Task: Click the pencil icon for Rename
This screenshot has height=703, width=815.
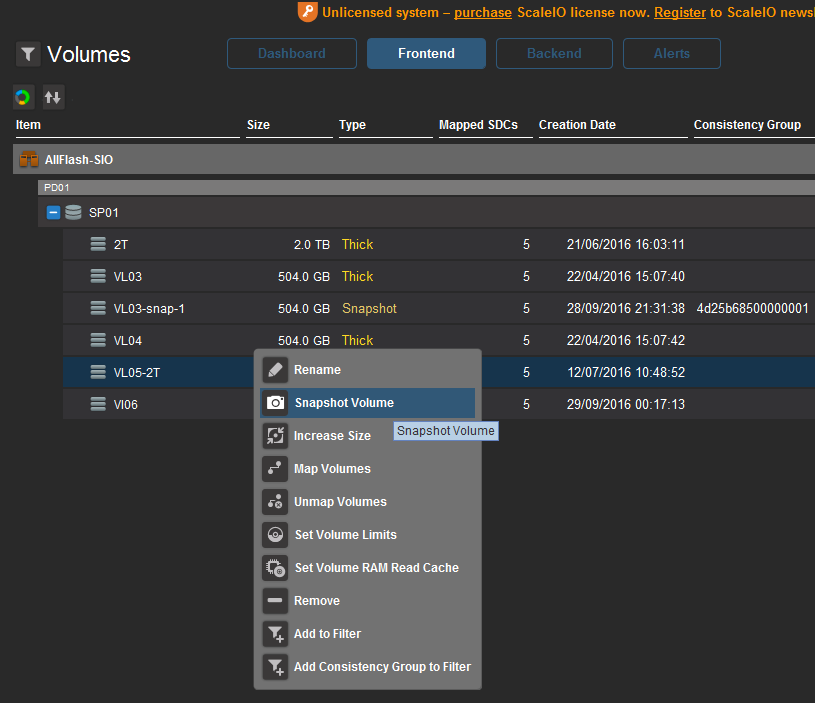Action: pos(275,369)
